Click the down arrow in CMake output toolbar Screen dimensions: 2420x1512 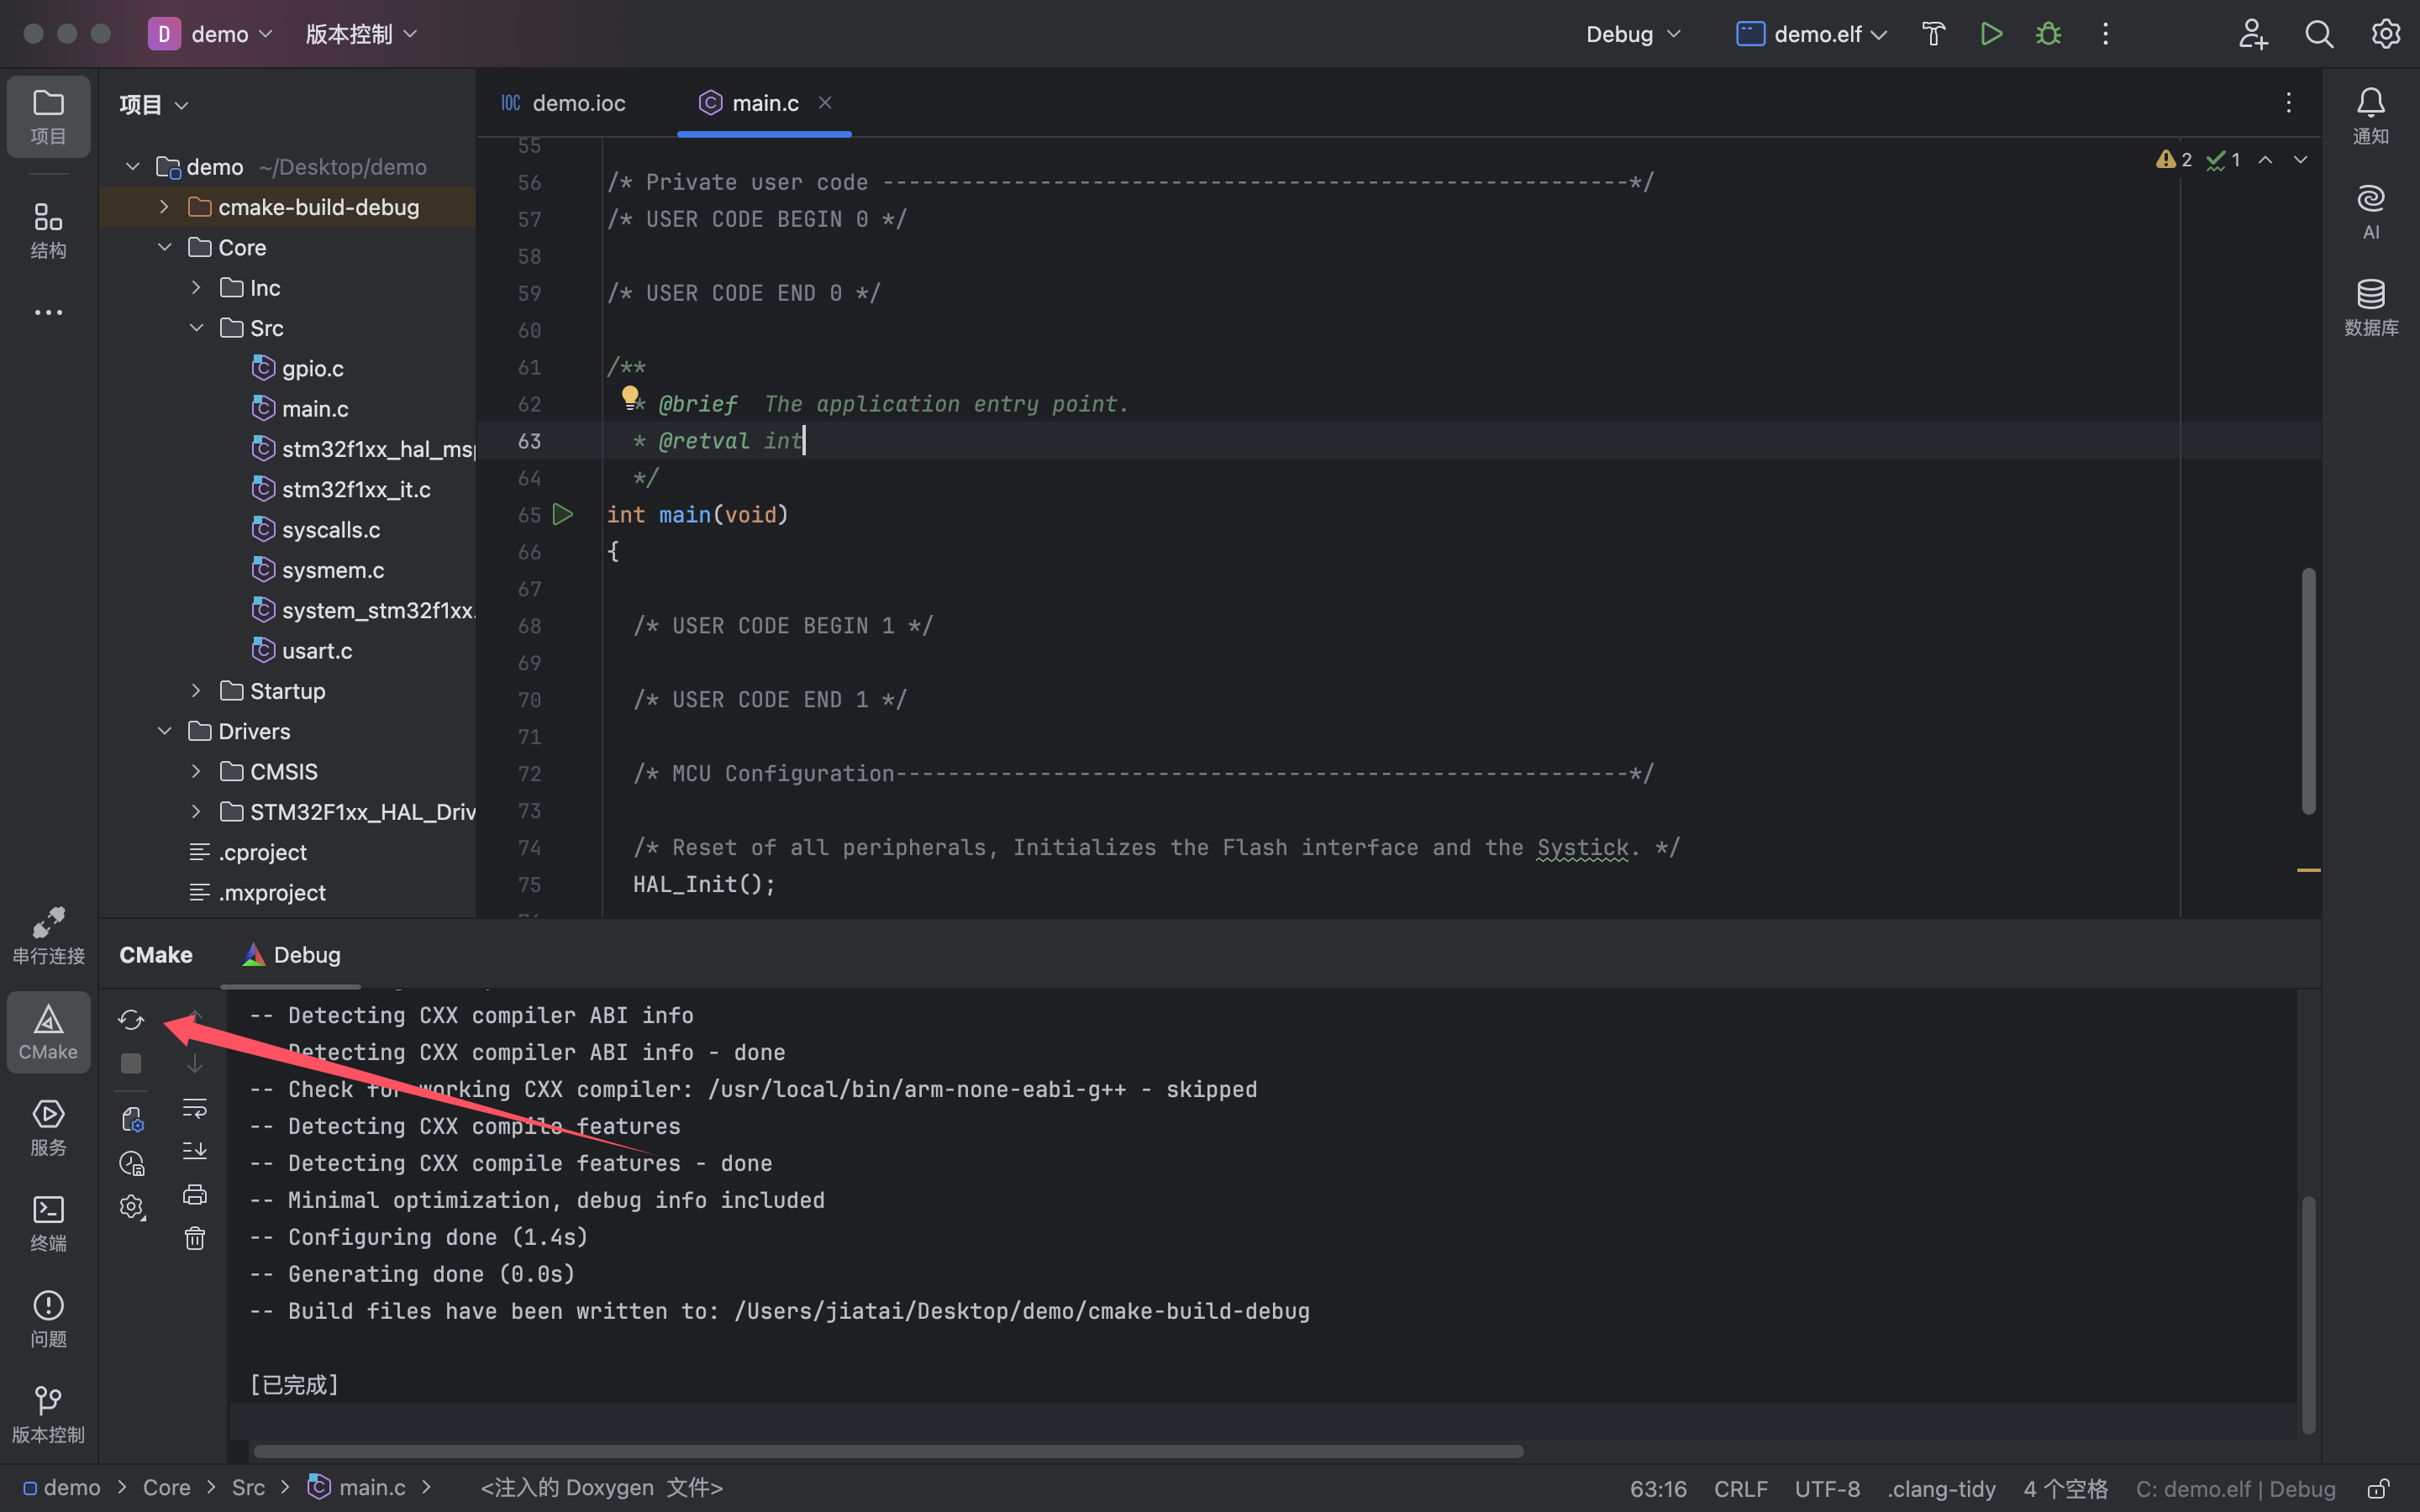pyautogui.click(x=195, y=1063)
